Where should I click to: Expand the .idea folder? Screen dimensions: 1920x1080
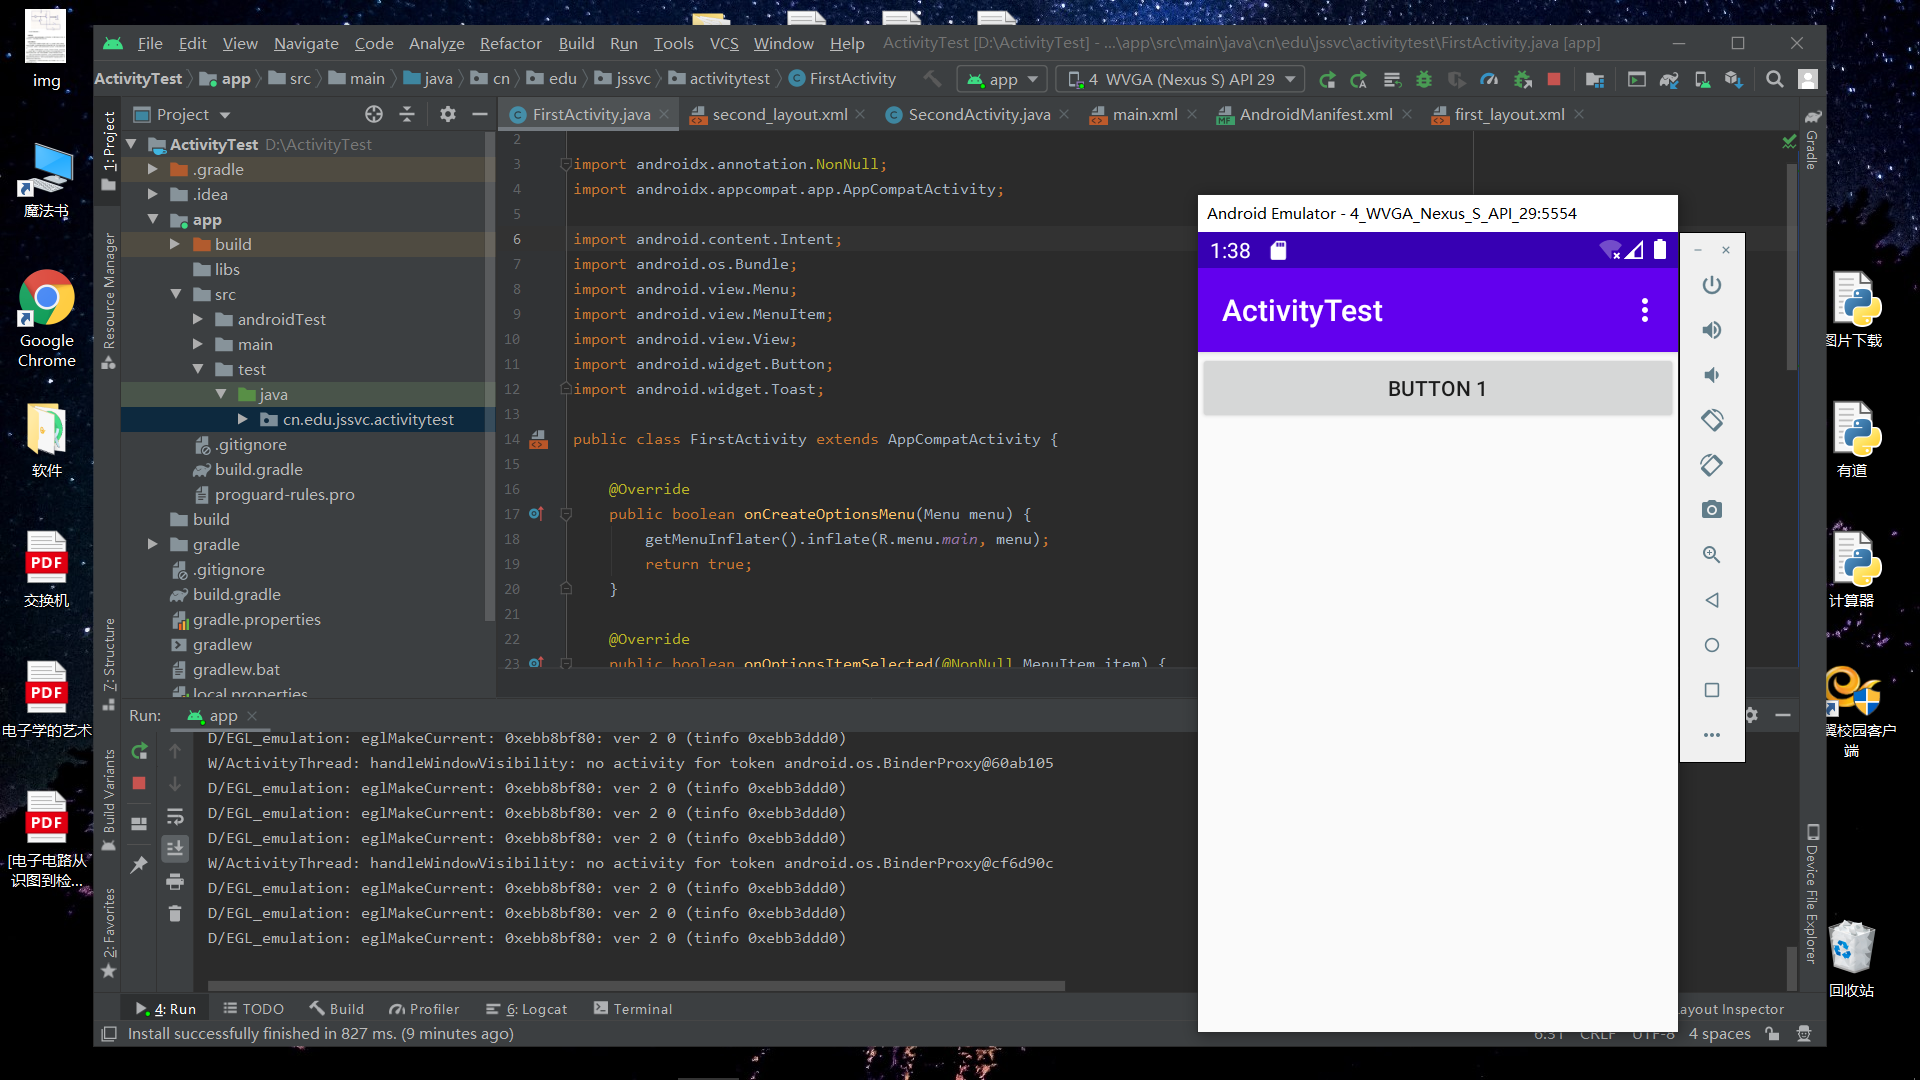pyautogui.click(x=153, y=194)
